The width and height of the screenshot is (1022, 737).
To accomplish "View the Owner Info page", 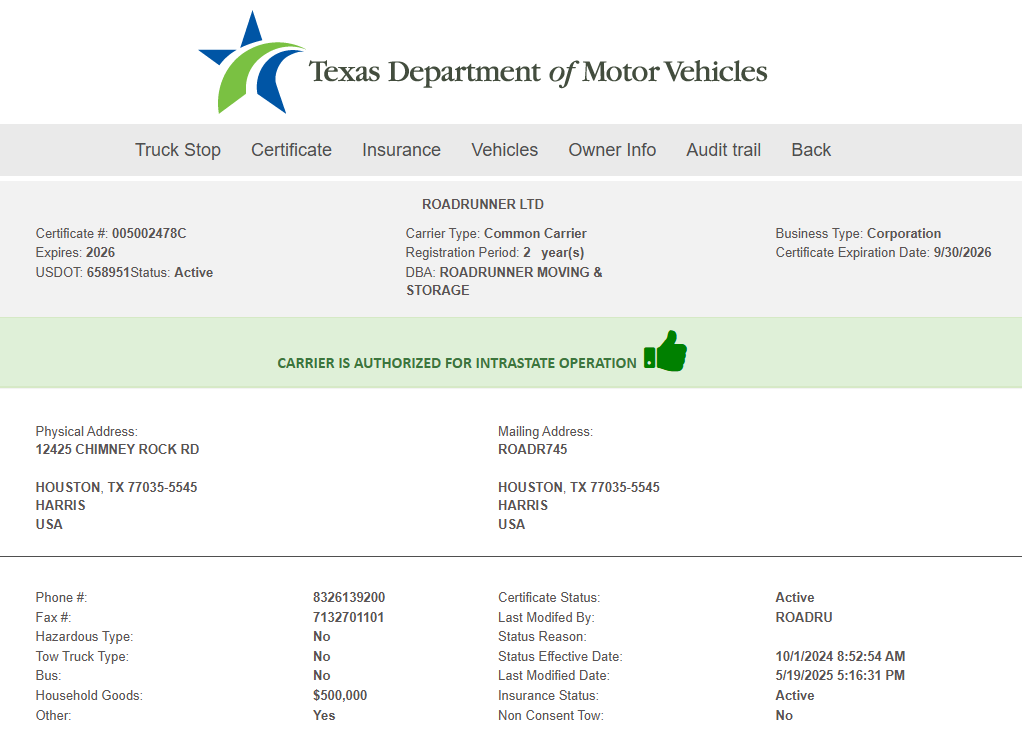I will click(x=612, y=150).
